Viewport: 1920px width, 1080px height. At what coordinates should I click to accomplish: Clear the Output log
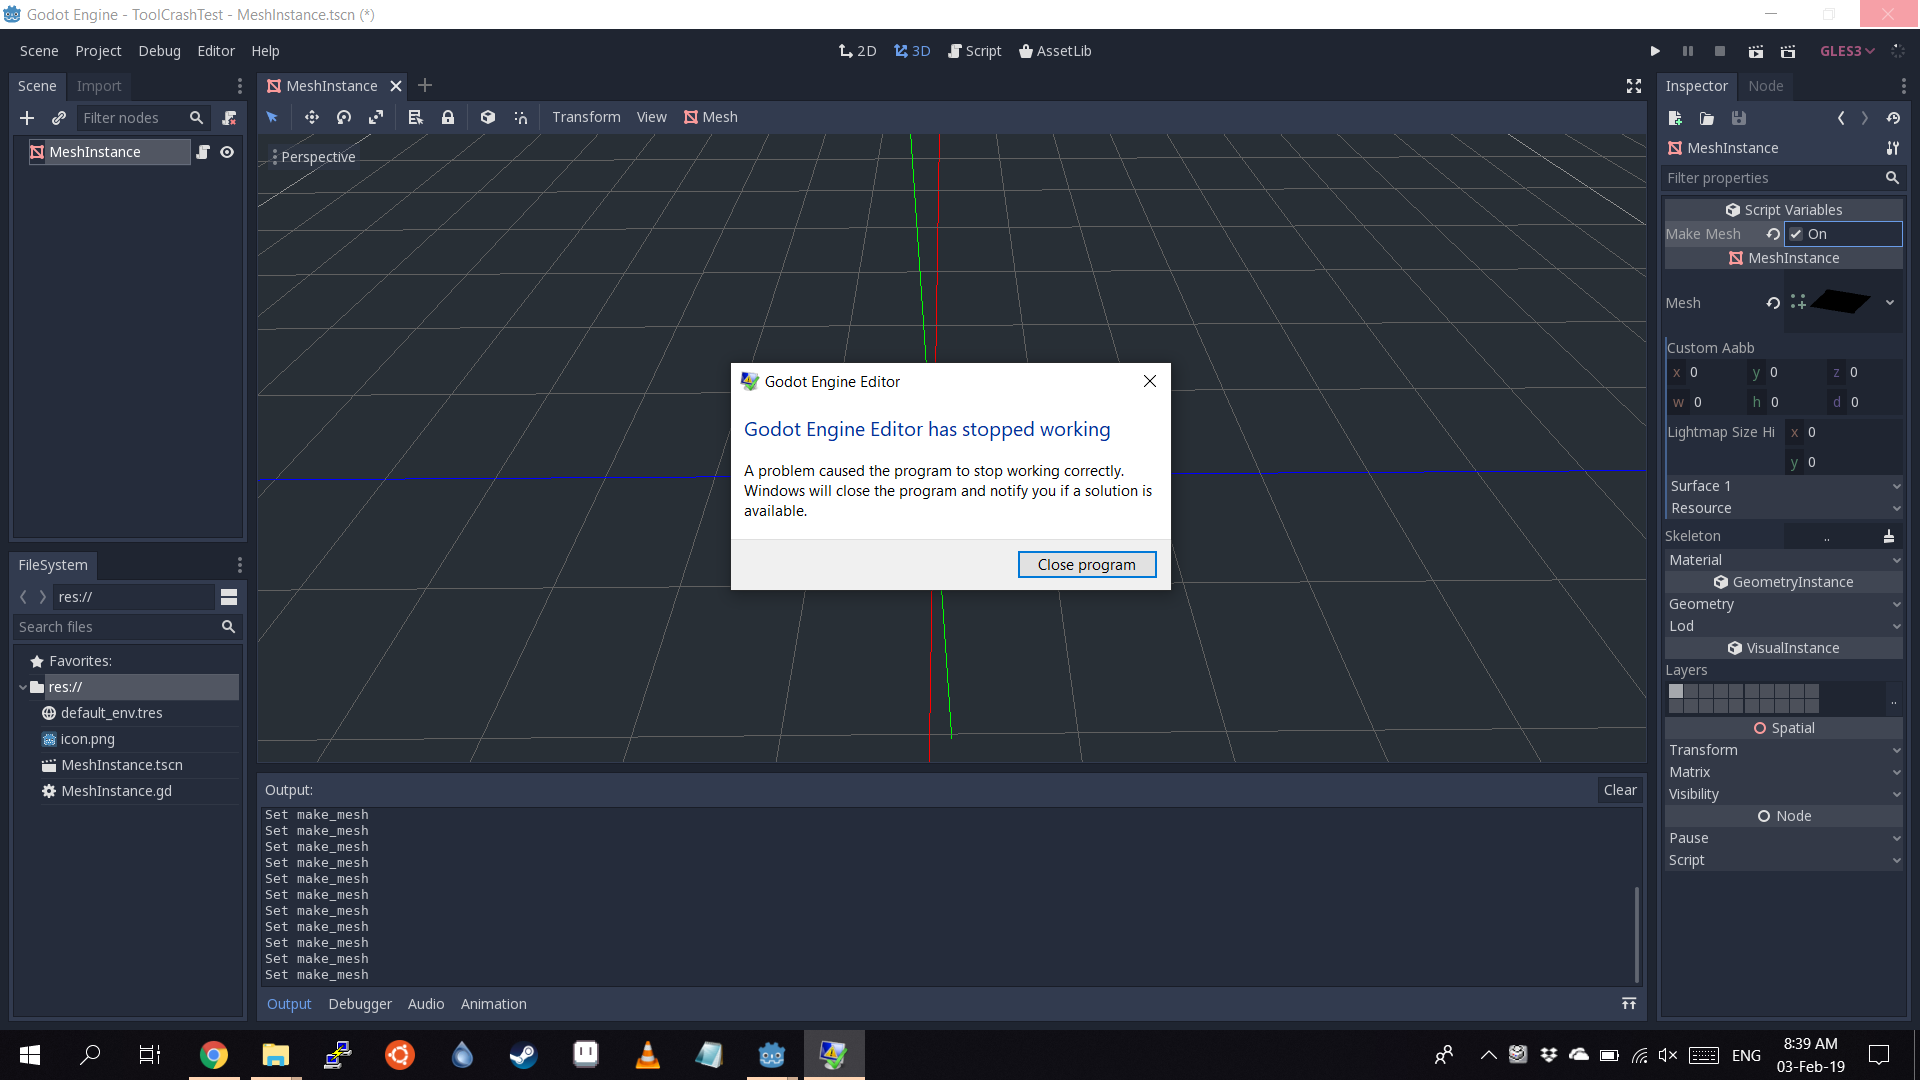click(x=1620, y=790)
